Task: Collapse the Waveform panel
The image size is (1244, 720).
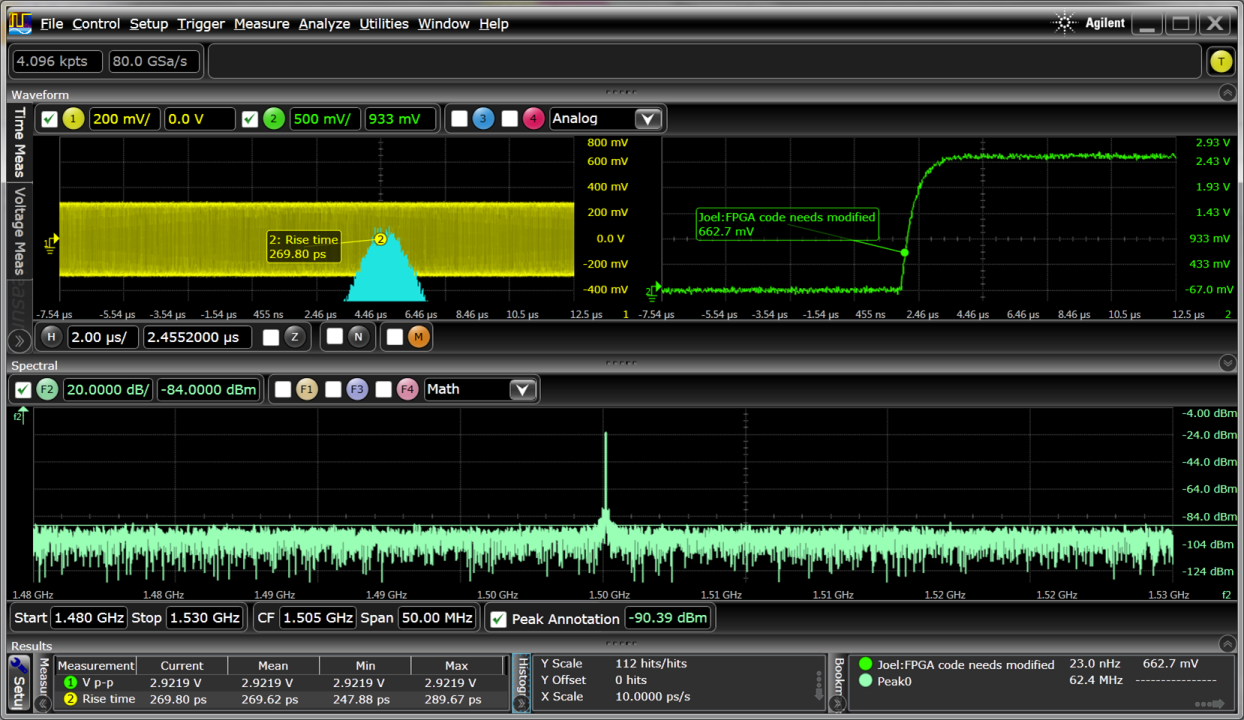Action: coord(1227,93)
